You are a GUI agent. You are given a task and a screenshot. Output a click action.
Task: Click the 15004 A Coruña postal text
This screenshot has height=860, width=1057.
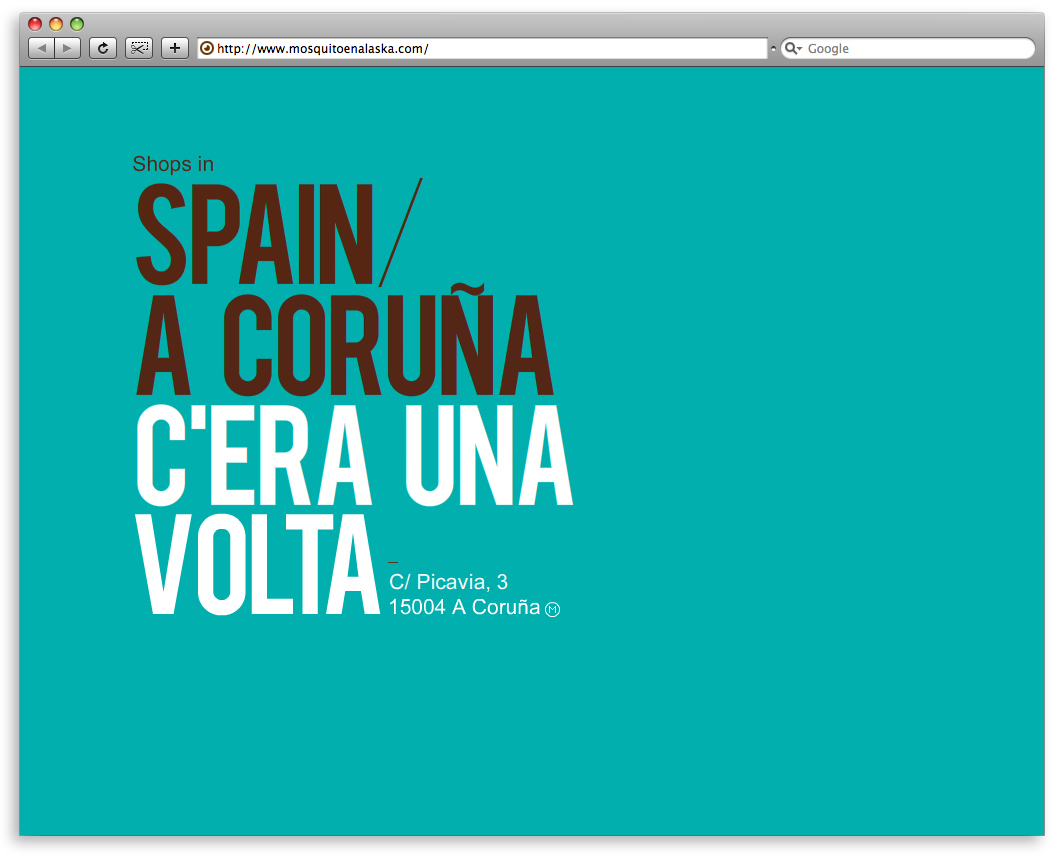(x=464, y=607)
